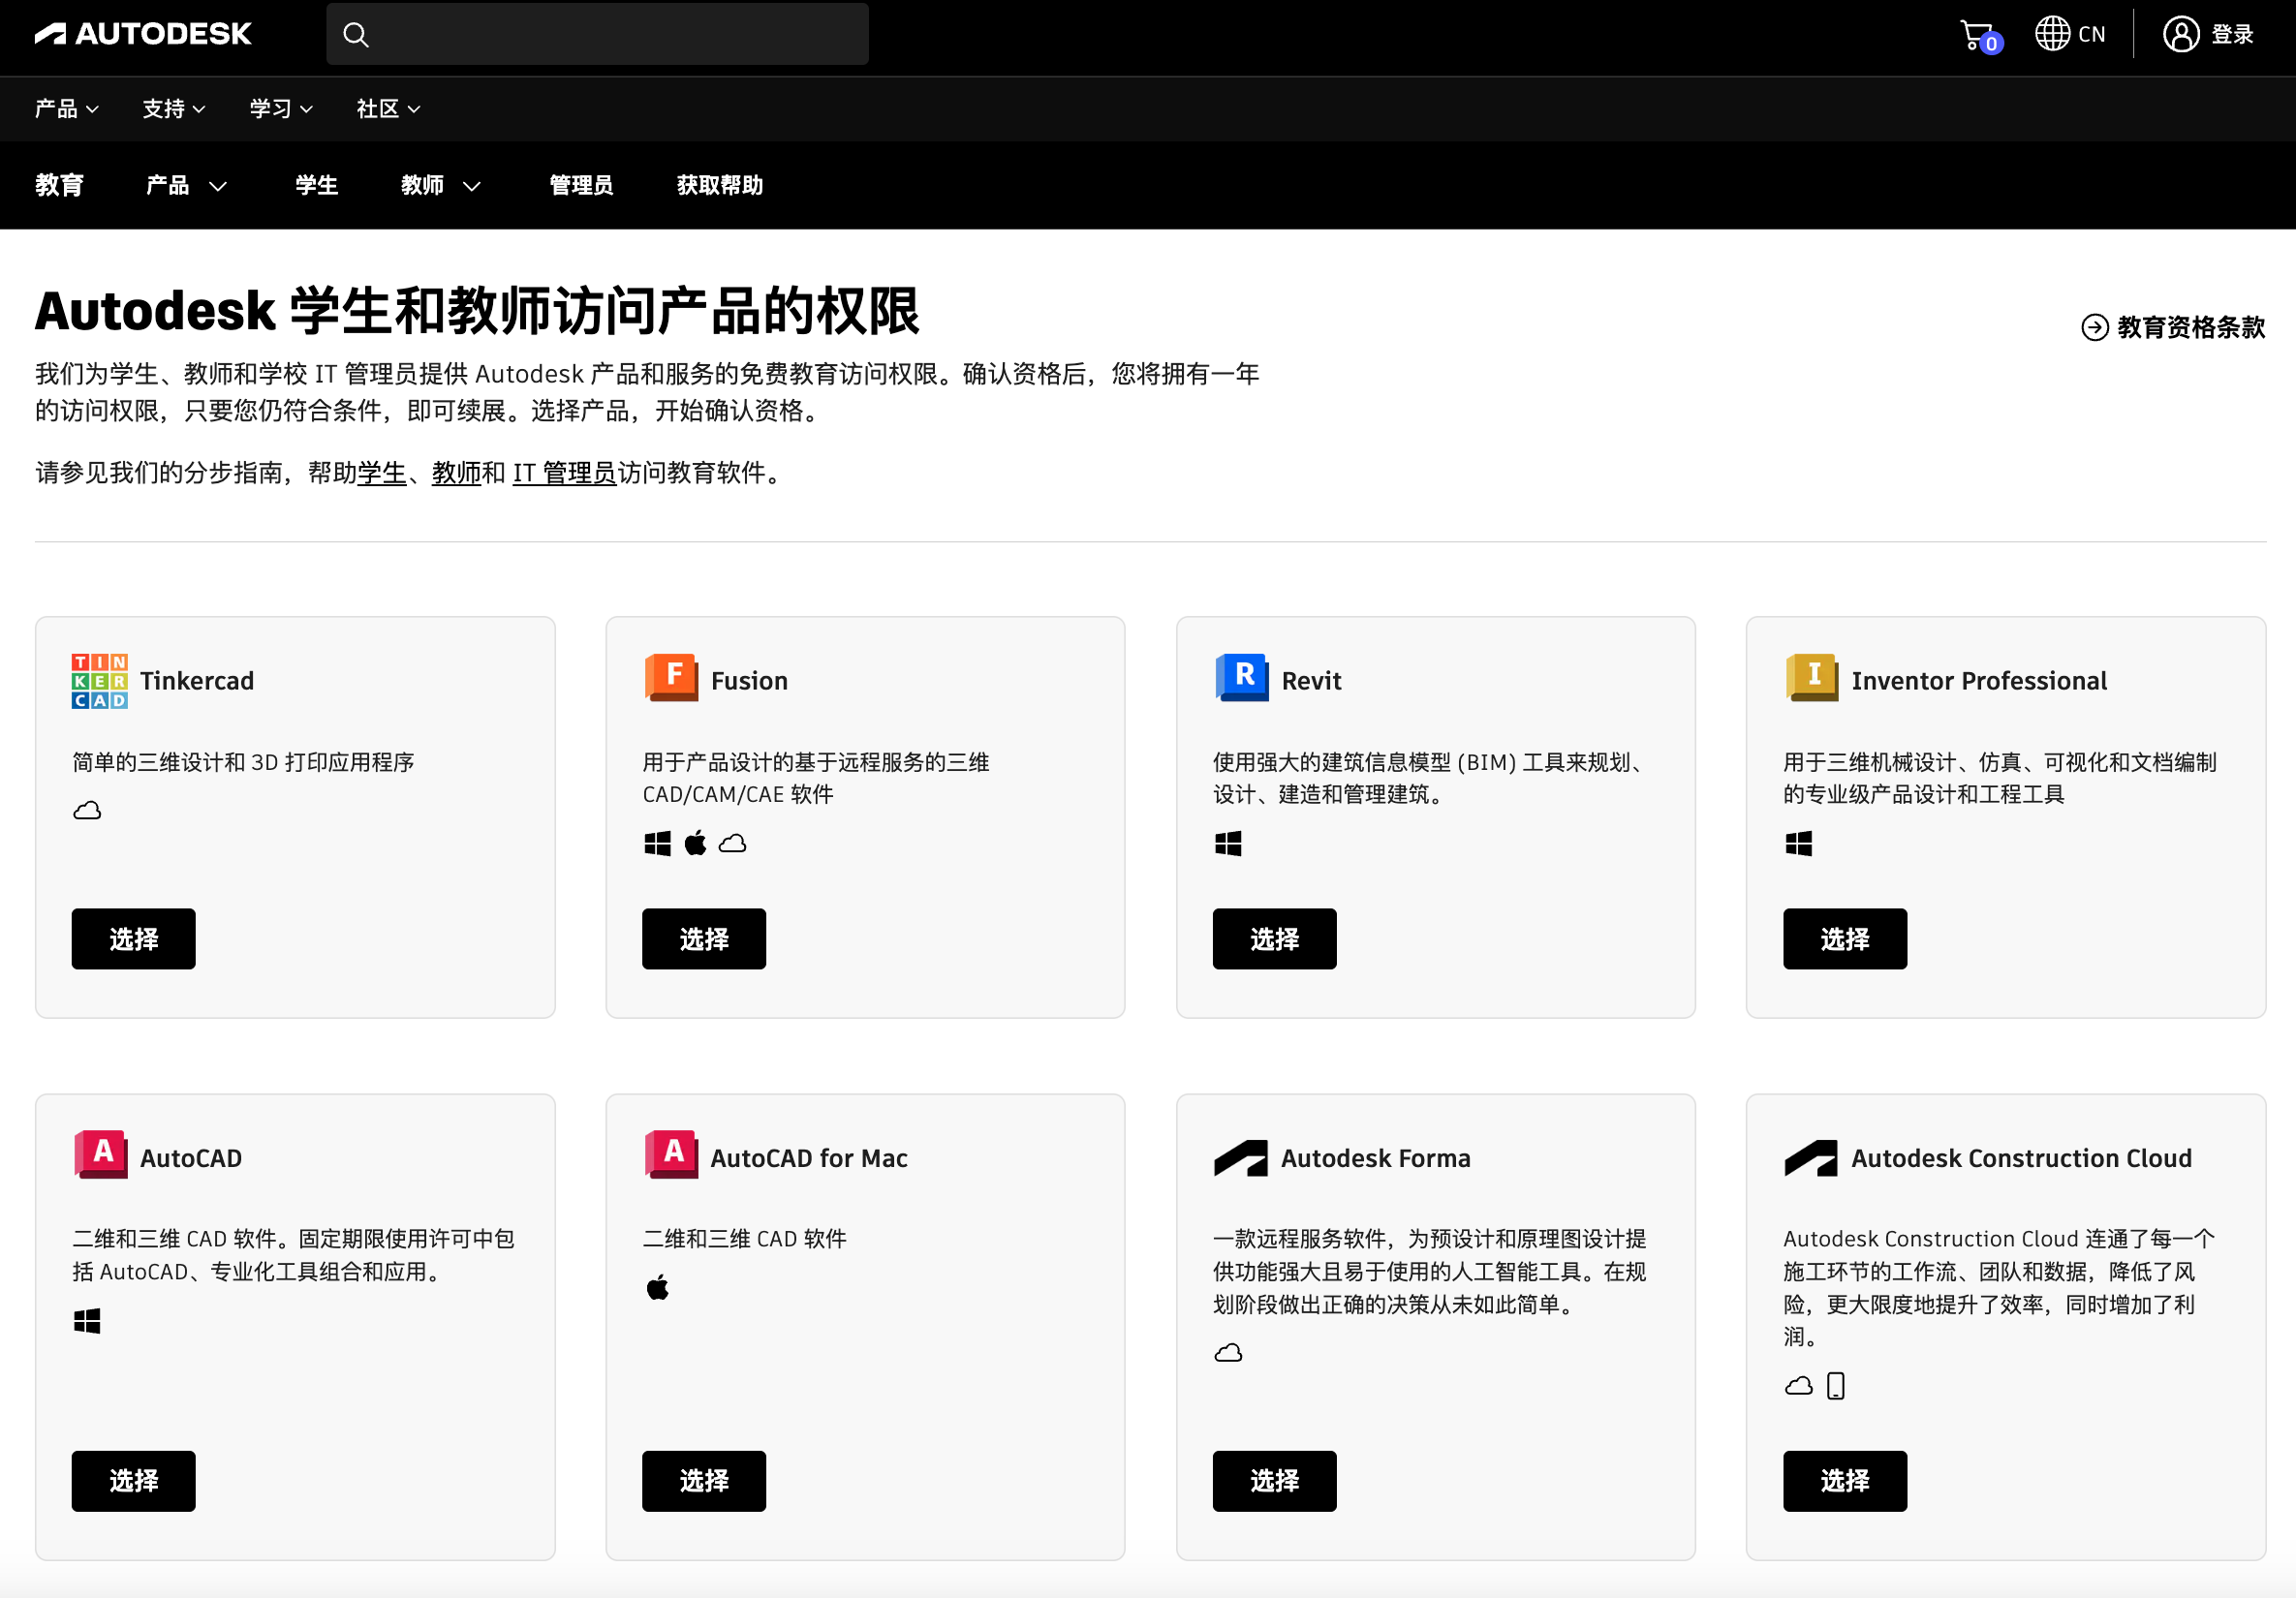Click the AutoCAD for Mac logo
The height and width of the screenshot is (1598, 2296).
click(671, 1155)
